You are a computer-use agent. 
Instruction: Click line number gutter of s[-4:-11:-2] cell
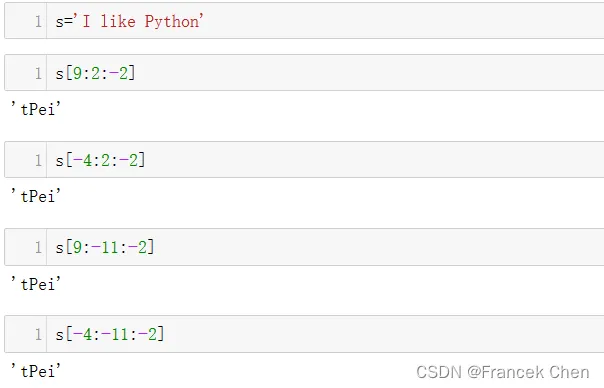(x=26, y=334)
